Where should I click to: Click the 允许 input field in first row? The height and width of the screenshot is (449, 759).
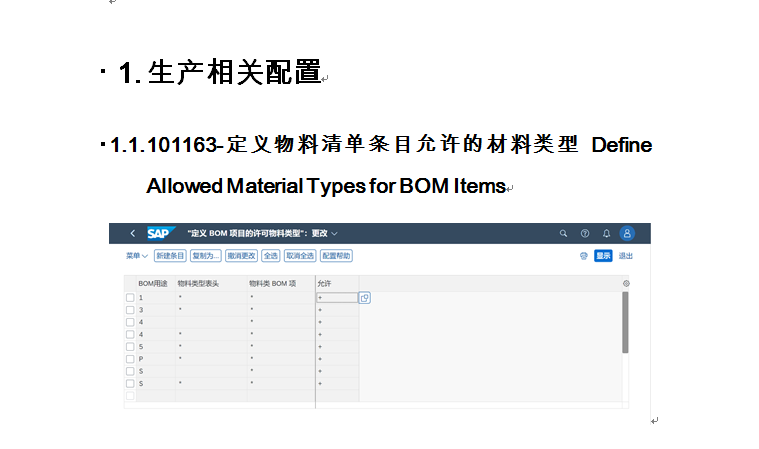point(336,297)
